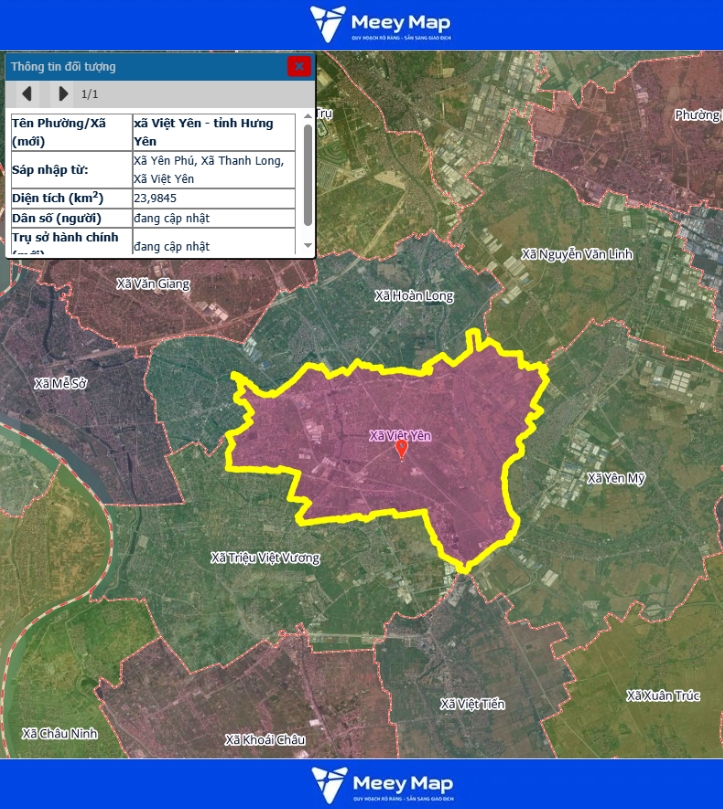
Task: Click Xã Xuân Trúc region label
Action: click(662, 696)
